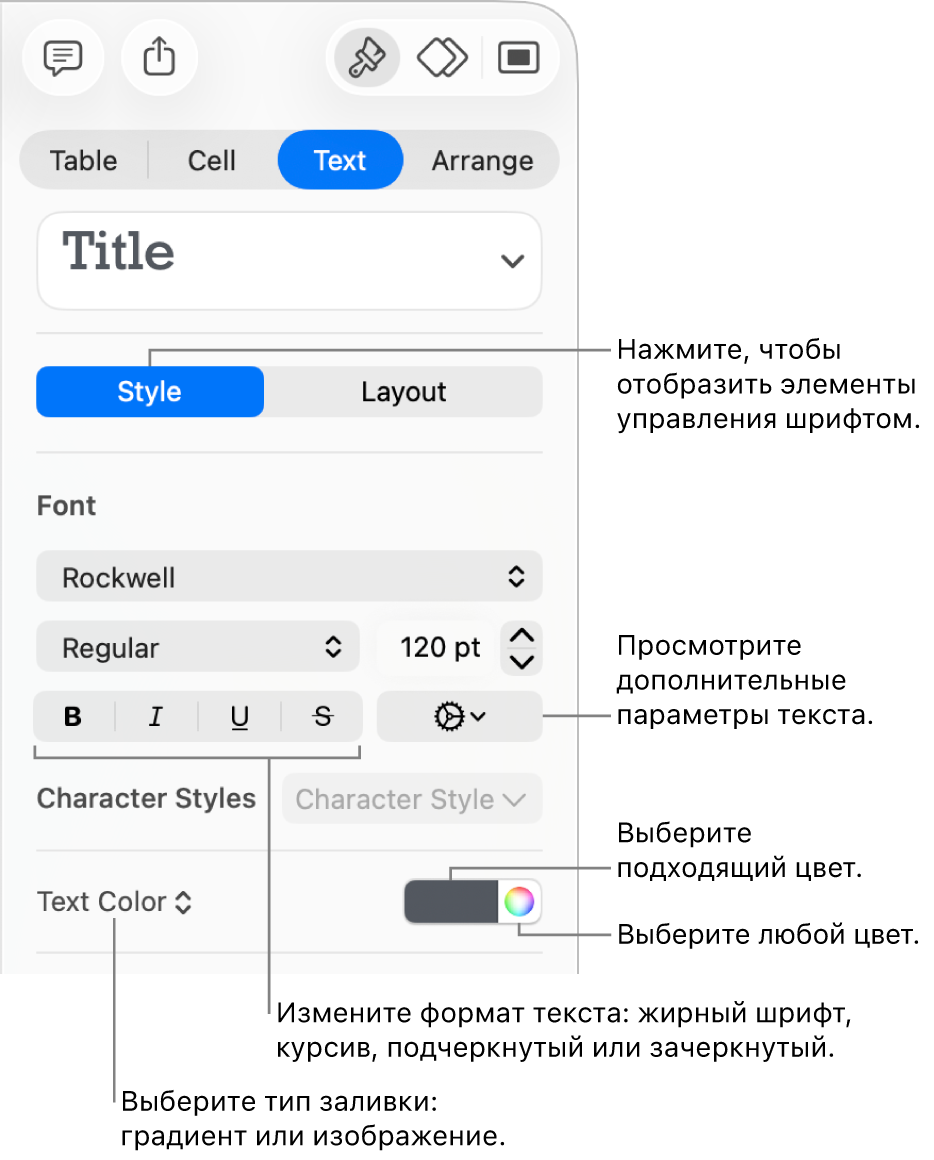Viewport: 934px width, 1160px height.
Task: Open advanced options gear menu
Action: 460,717
